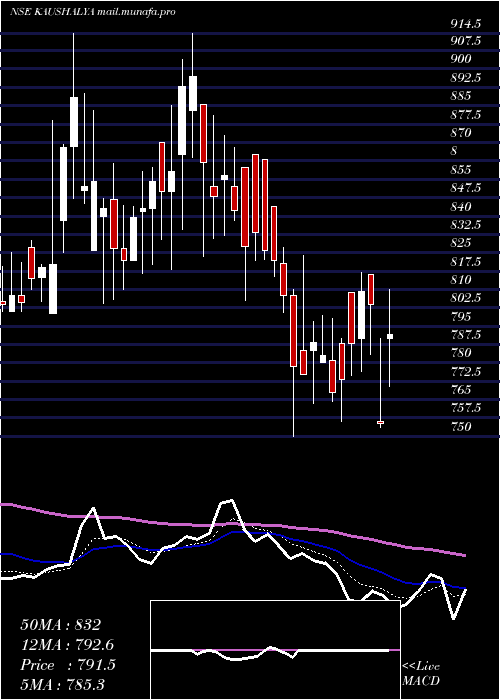
Task: Select the 907.5 price axis label
Action: tap(466, 41)
